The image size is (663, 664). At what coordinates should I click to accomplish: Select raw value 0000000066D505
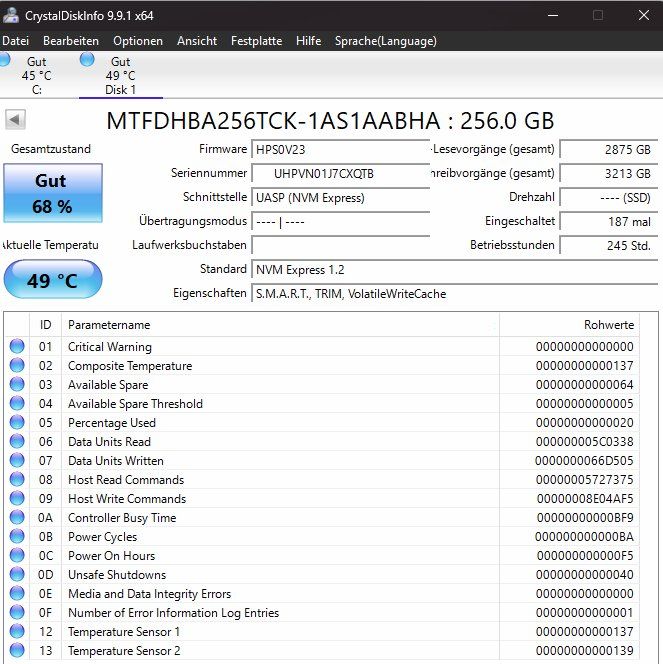(x=584, y=461)
